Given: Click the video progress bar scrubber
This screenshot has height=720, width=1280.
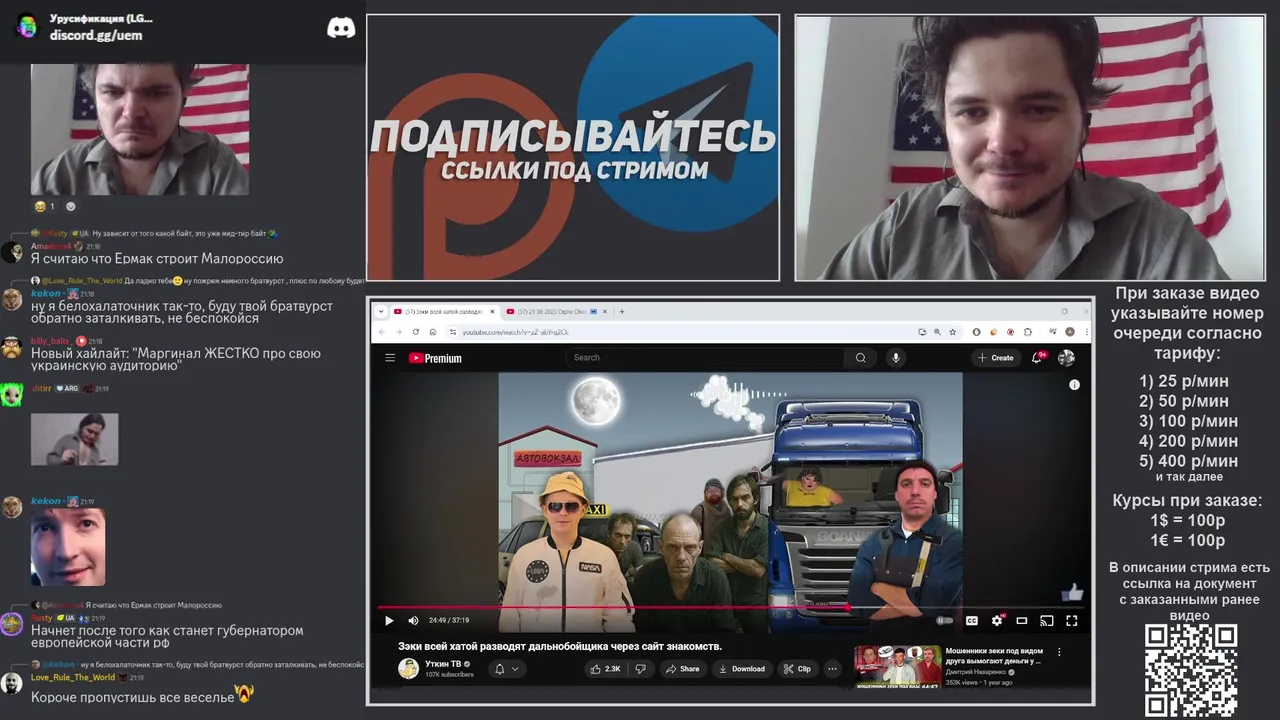Looking at the screenshot, I should click(847, 607).
